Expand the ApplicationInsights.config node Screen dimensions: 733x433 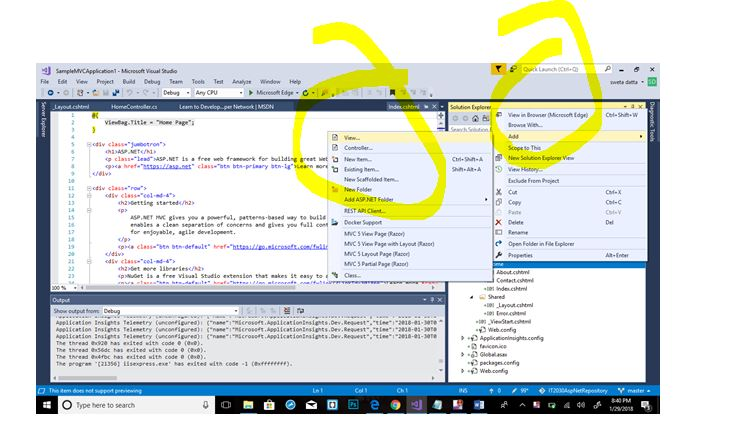pyautogui.click(x=463, y=338)
